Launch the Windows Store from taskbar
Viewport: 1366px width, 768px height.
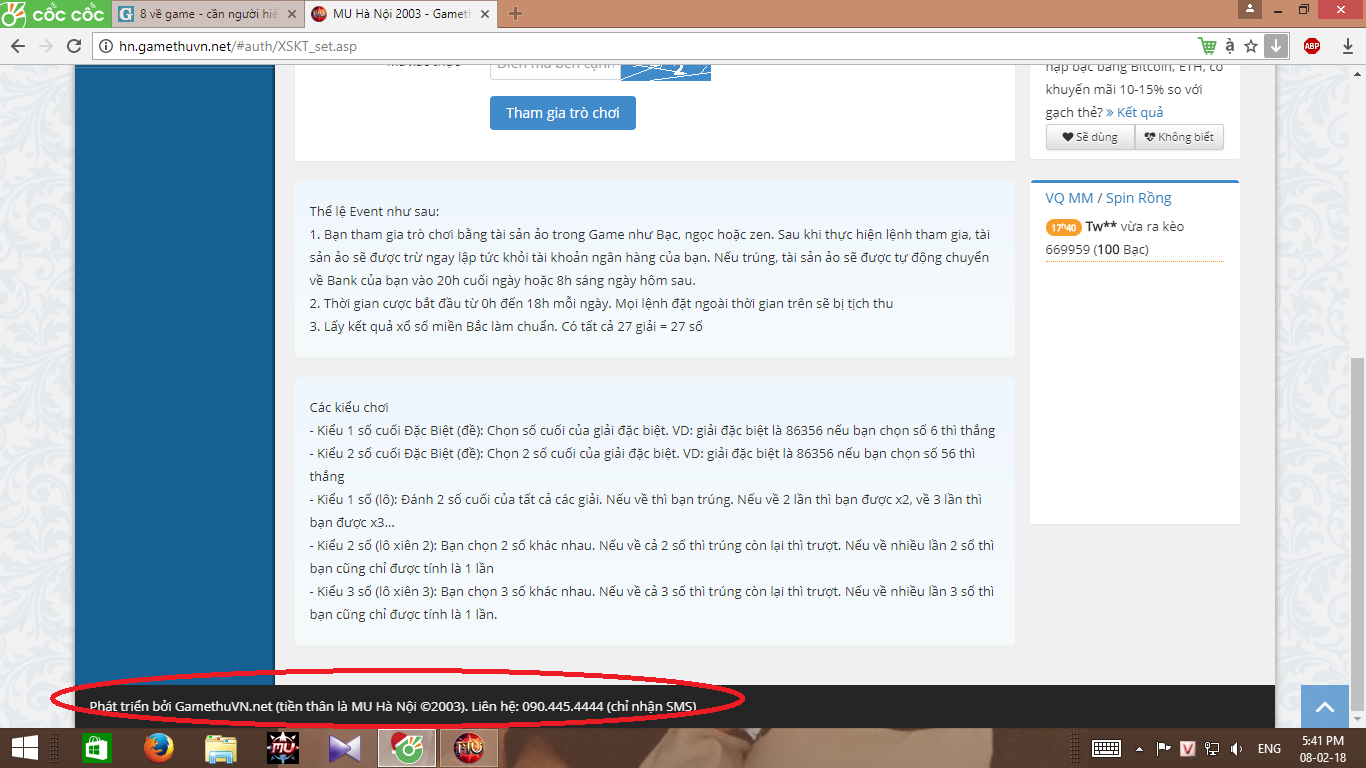(96, 748)
